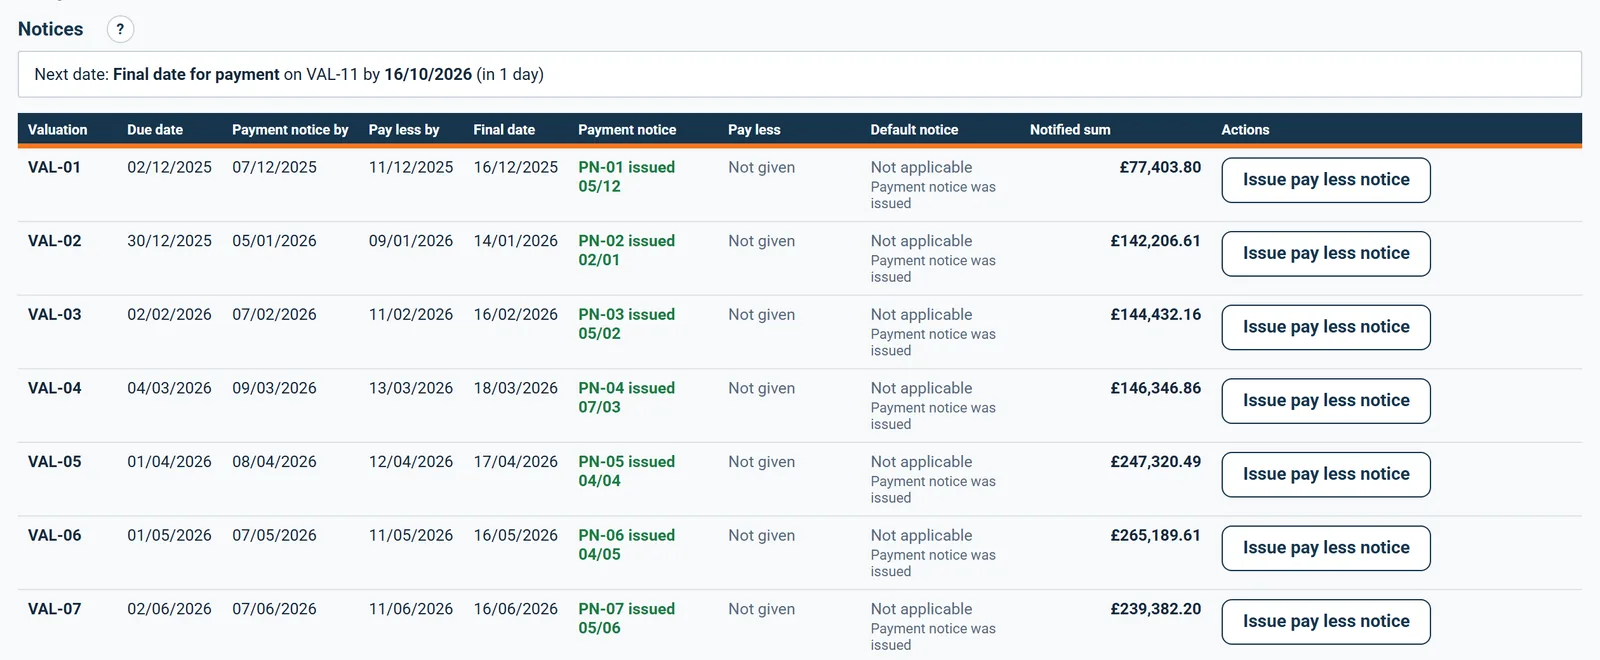This screenshot has height=660, width=1600.
Task: Open PN-03 issued 05/02 payment notice
Action: [626, 324]
